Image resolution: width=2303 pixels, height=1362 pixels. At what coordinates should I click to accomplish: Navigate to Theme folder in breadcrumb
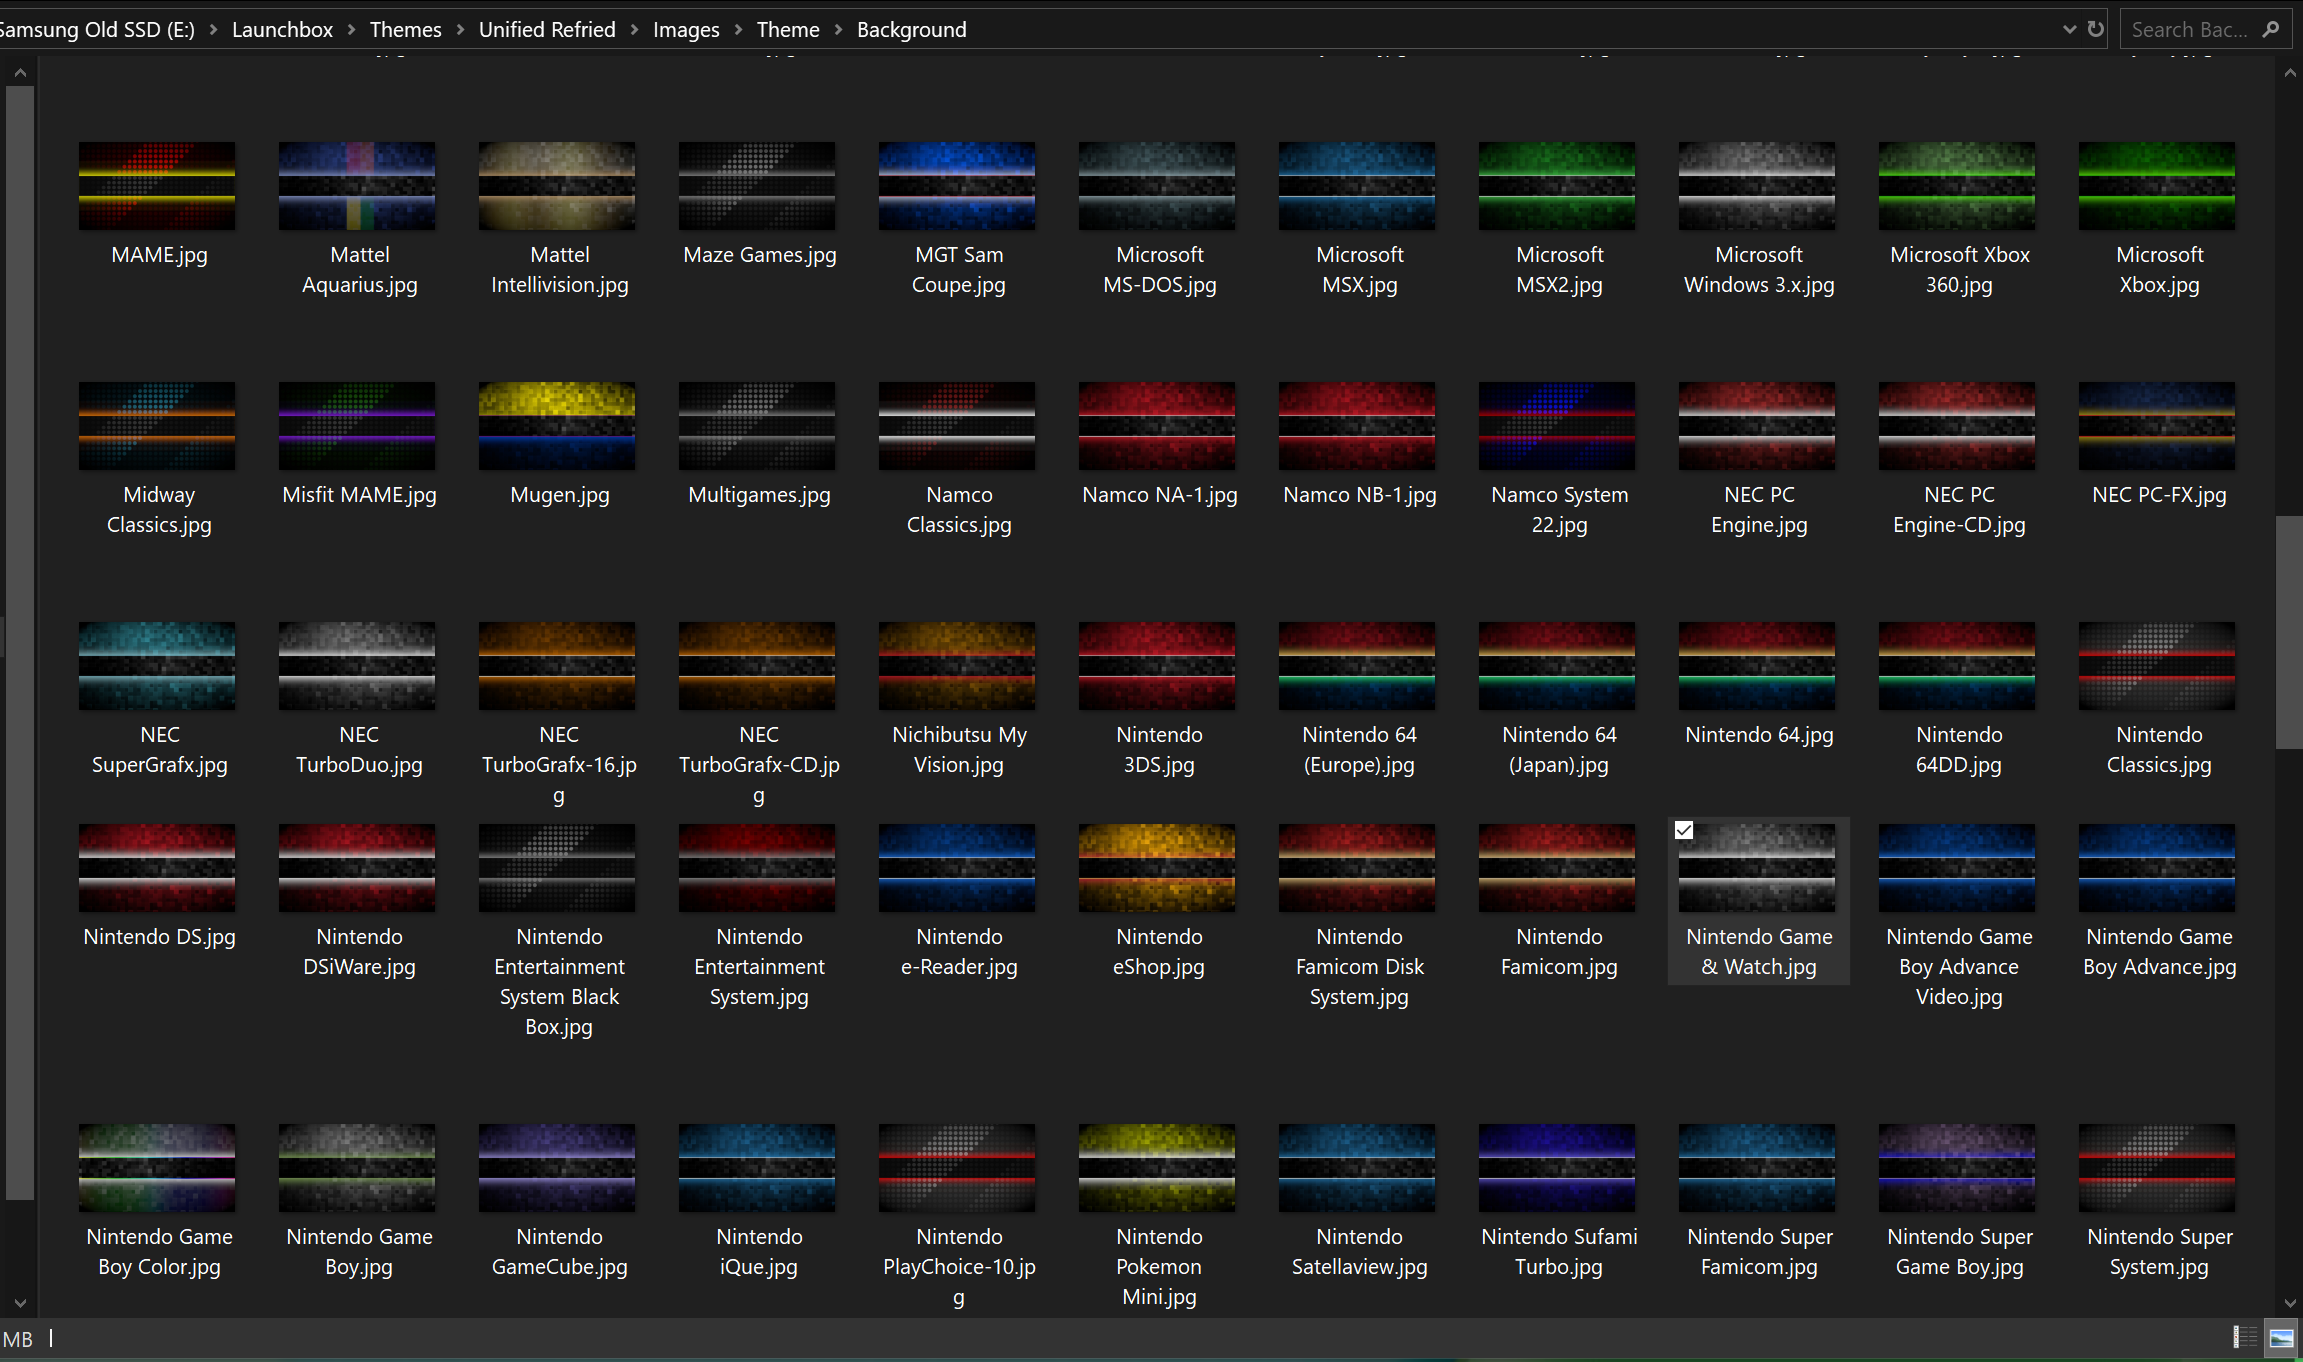pyautogui.click(x=788, y=29)
